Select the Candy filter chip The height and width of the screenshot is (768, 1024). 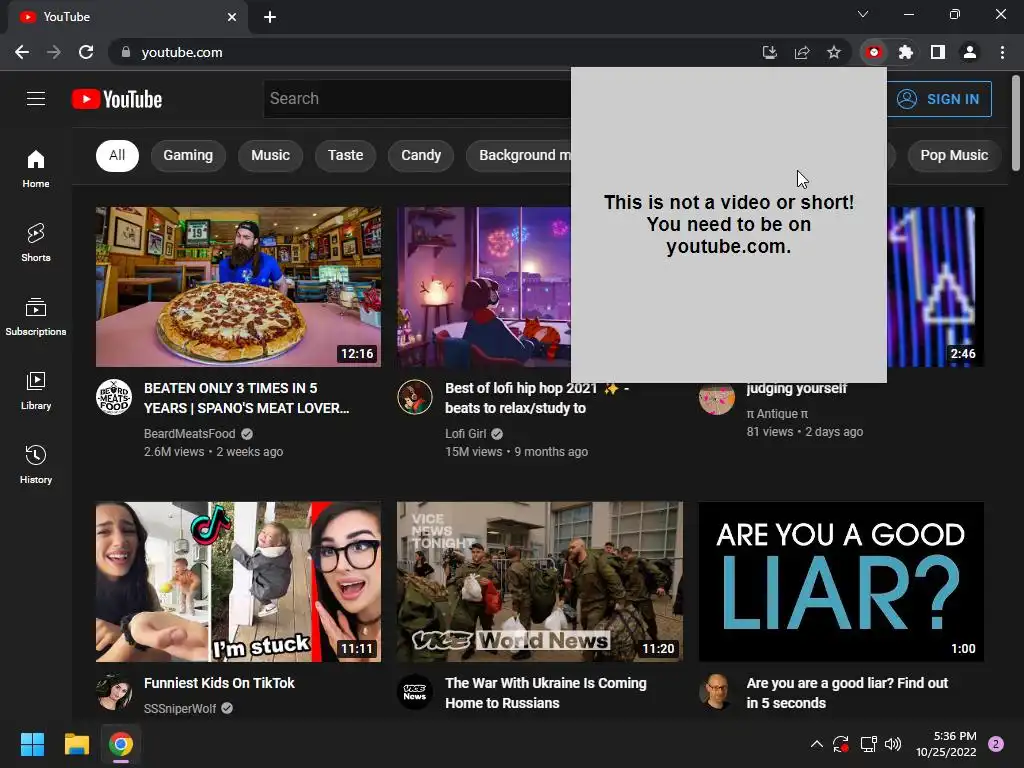click(421, 155)
